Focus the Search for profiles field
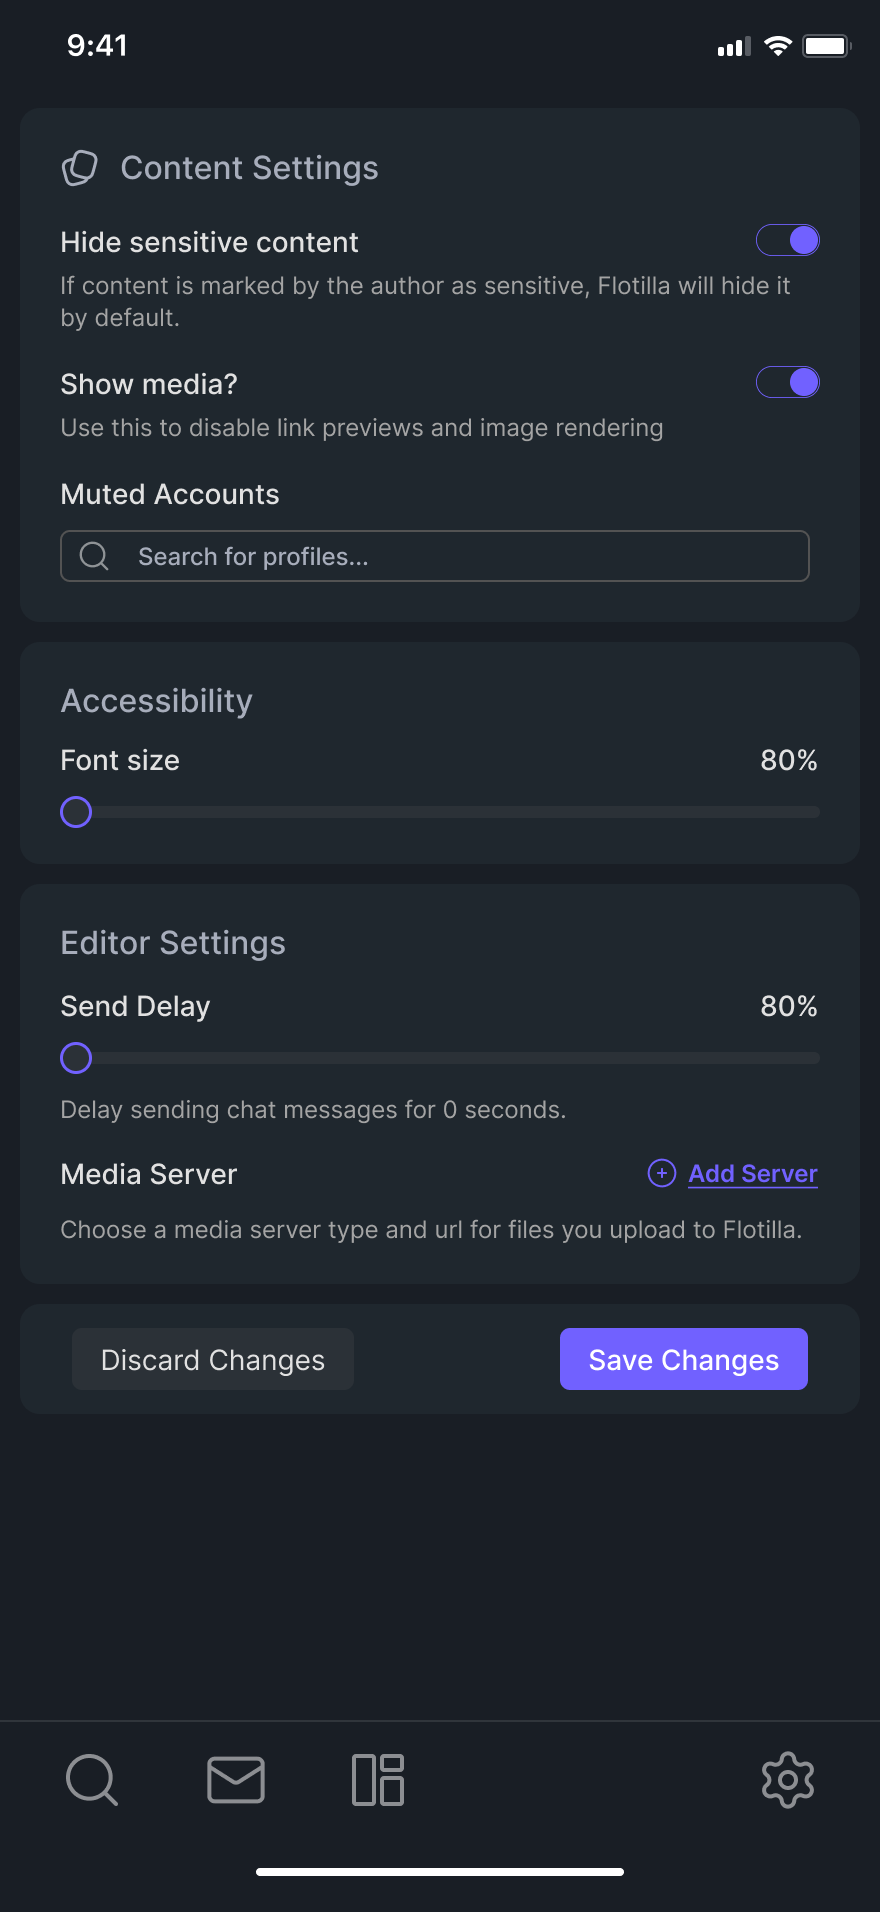The height and width of the screenshot is (1912, 880). coord(435,556)
